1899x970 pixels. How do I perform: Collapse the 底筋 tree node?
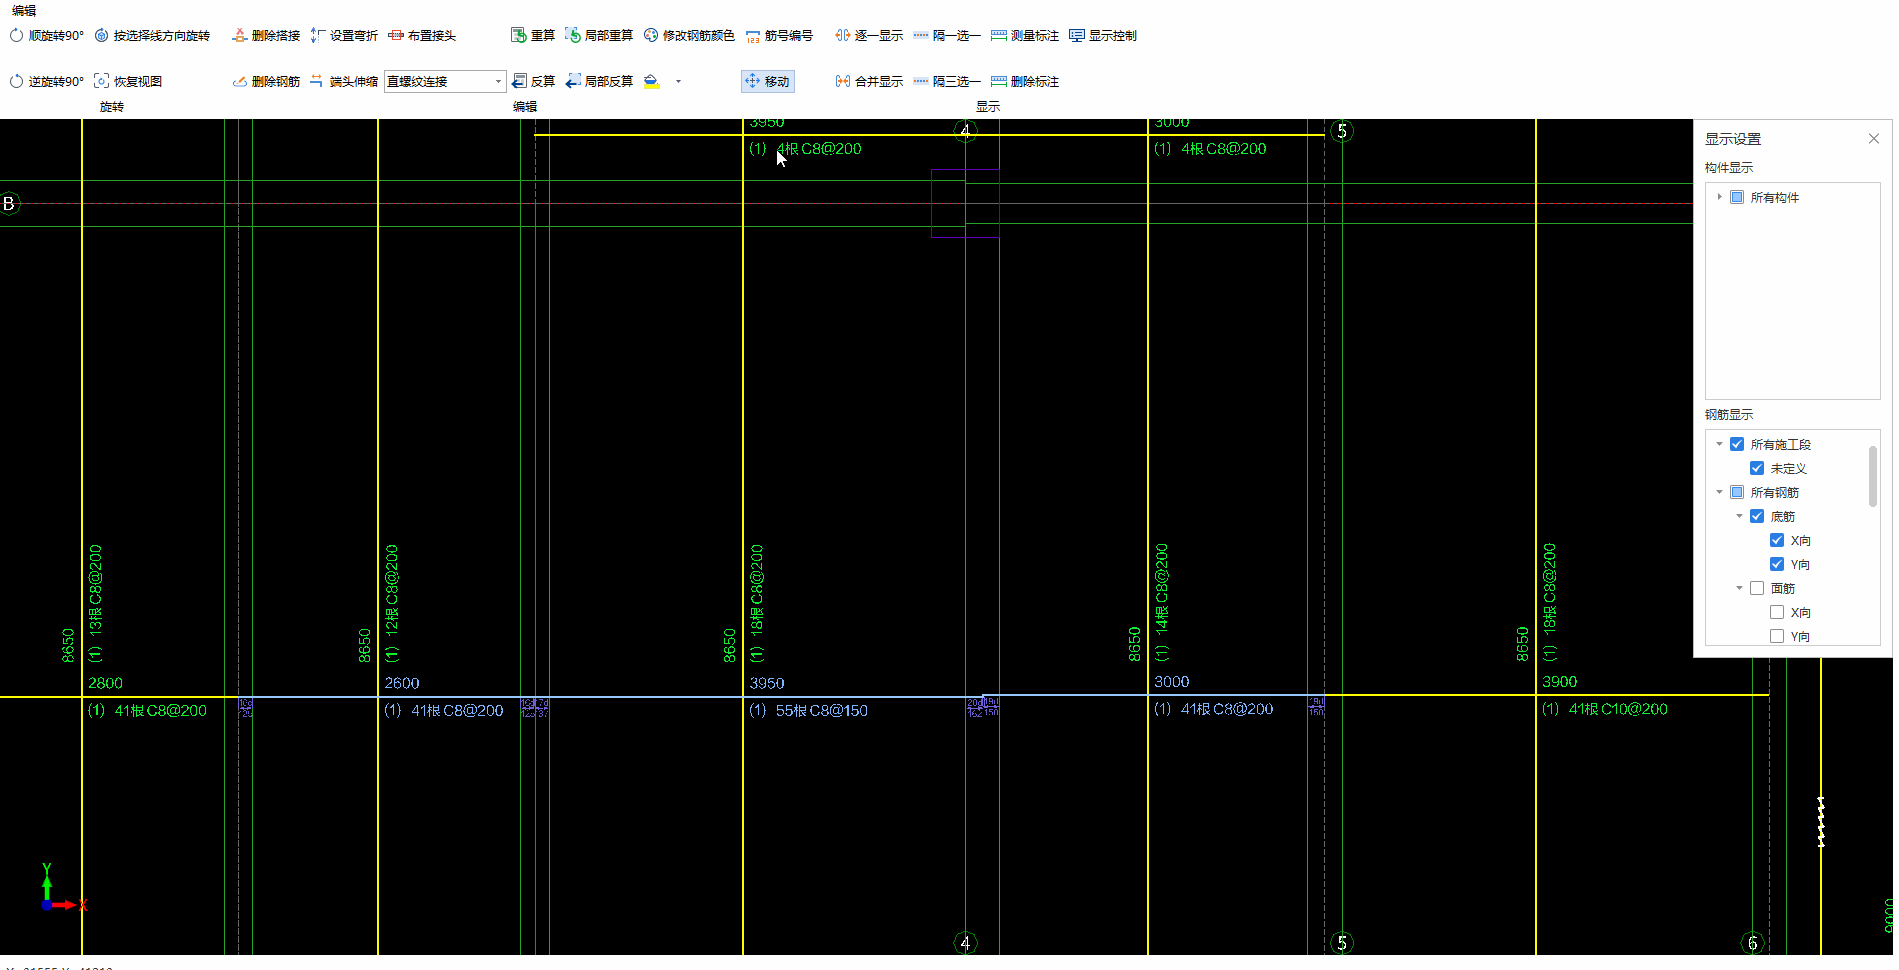pyautogui.click(x=1739, y=516)
